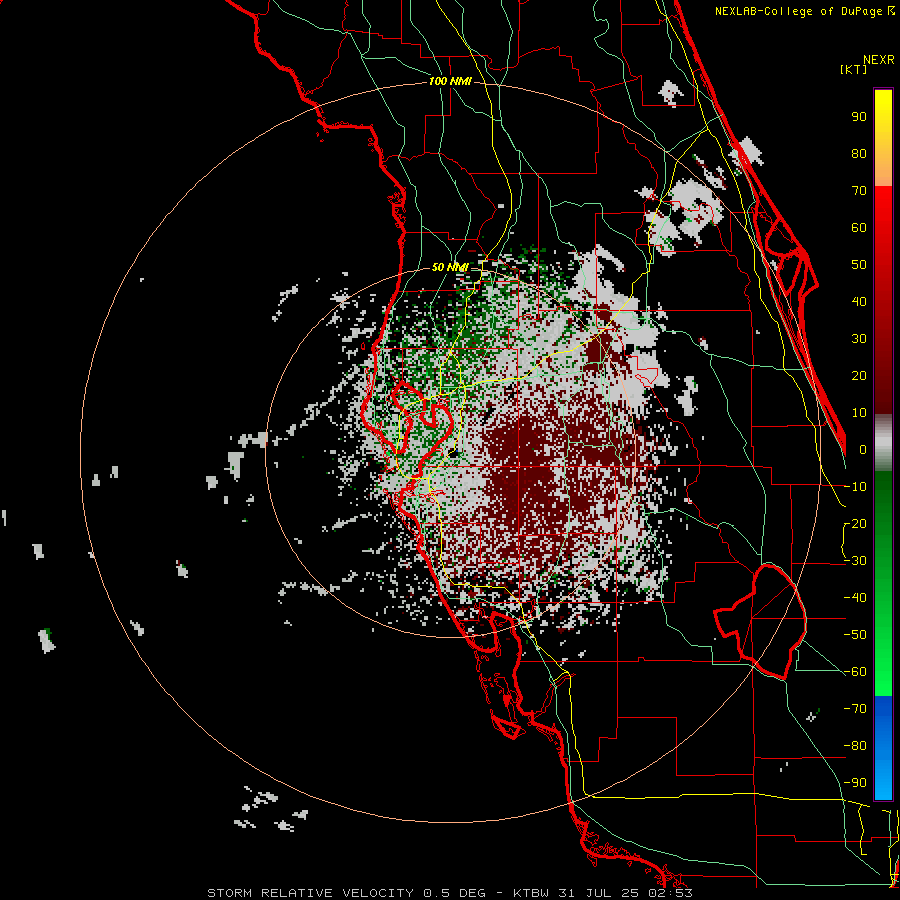
Task: Click the 70 value on velocity scale
Action: pyautogui.click(x=859, y=191)
